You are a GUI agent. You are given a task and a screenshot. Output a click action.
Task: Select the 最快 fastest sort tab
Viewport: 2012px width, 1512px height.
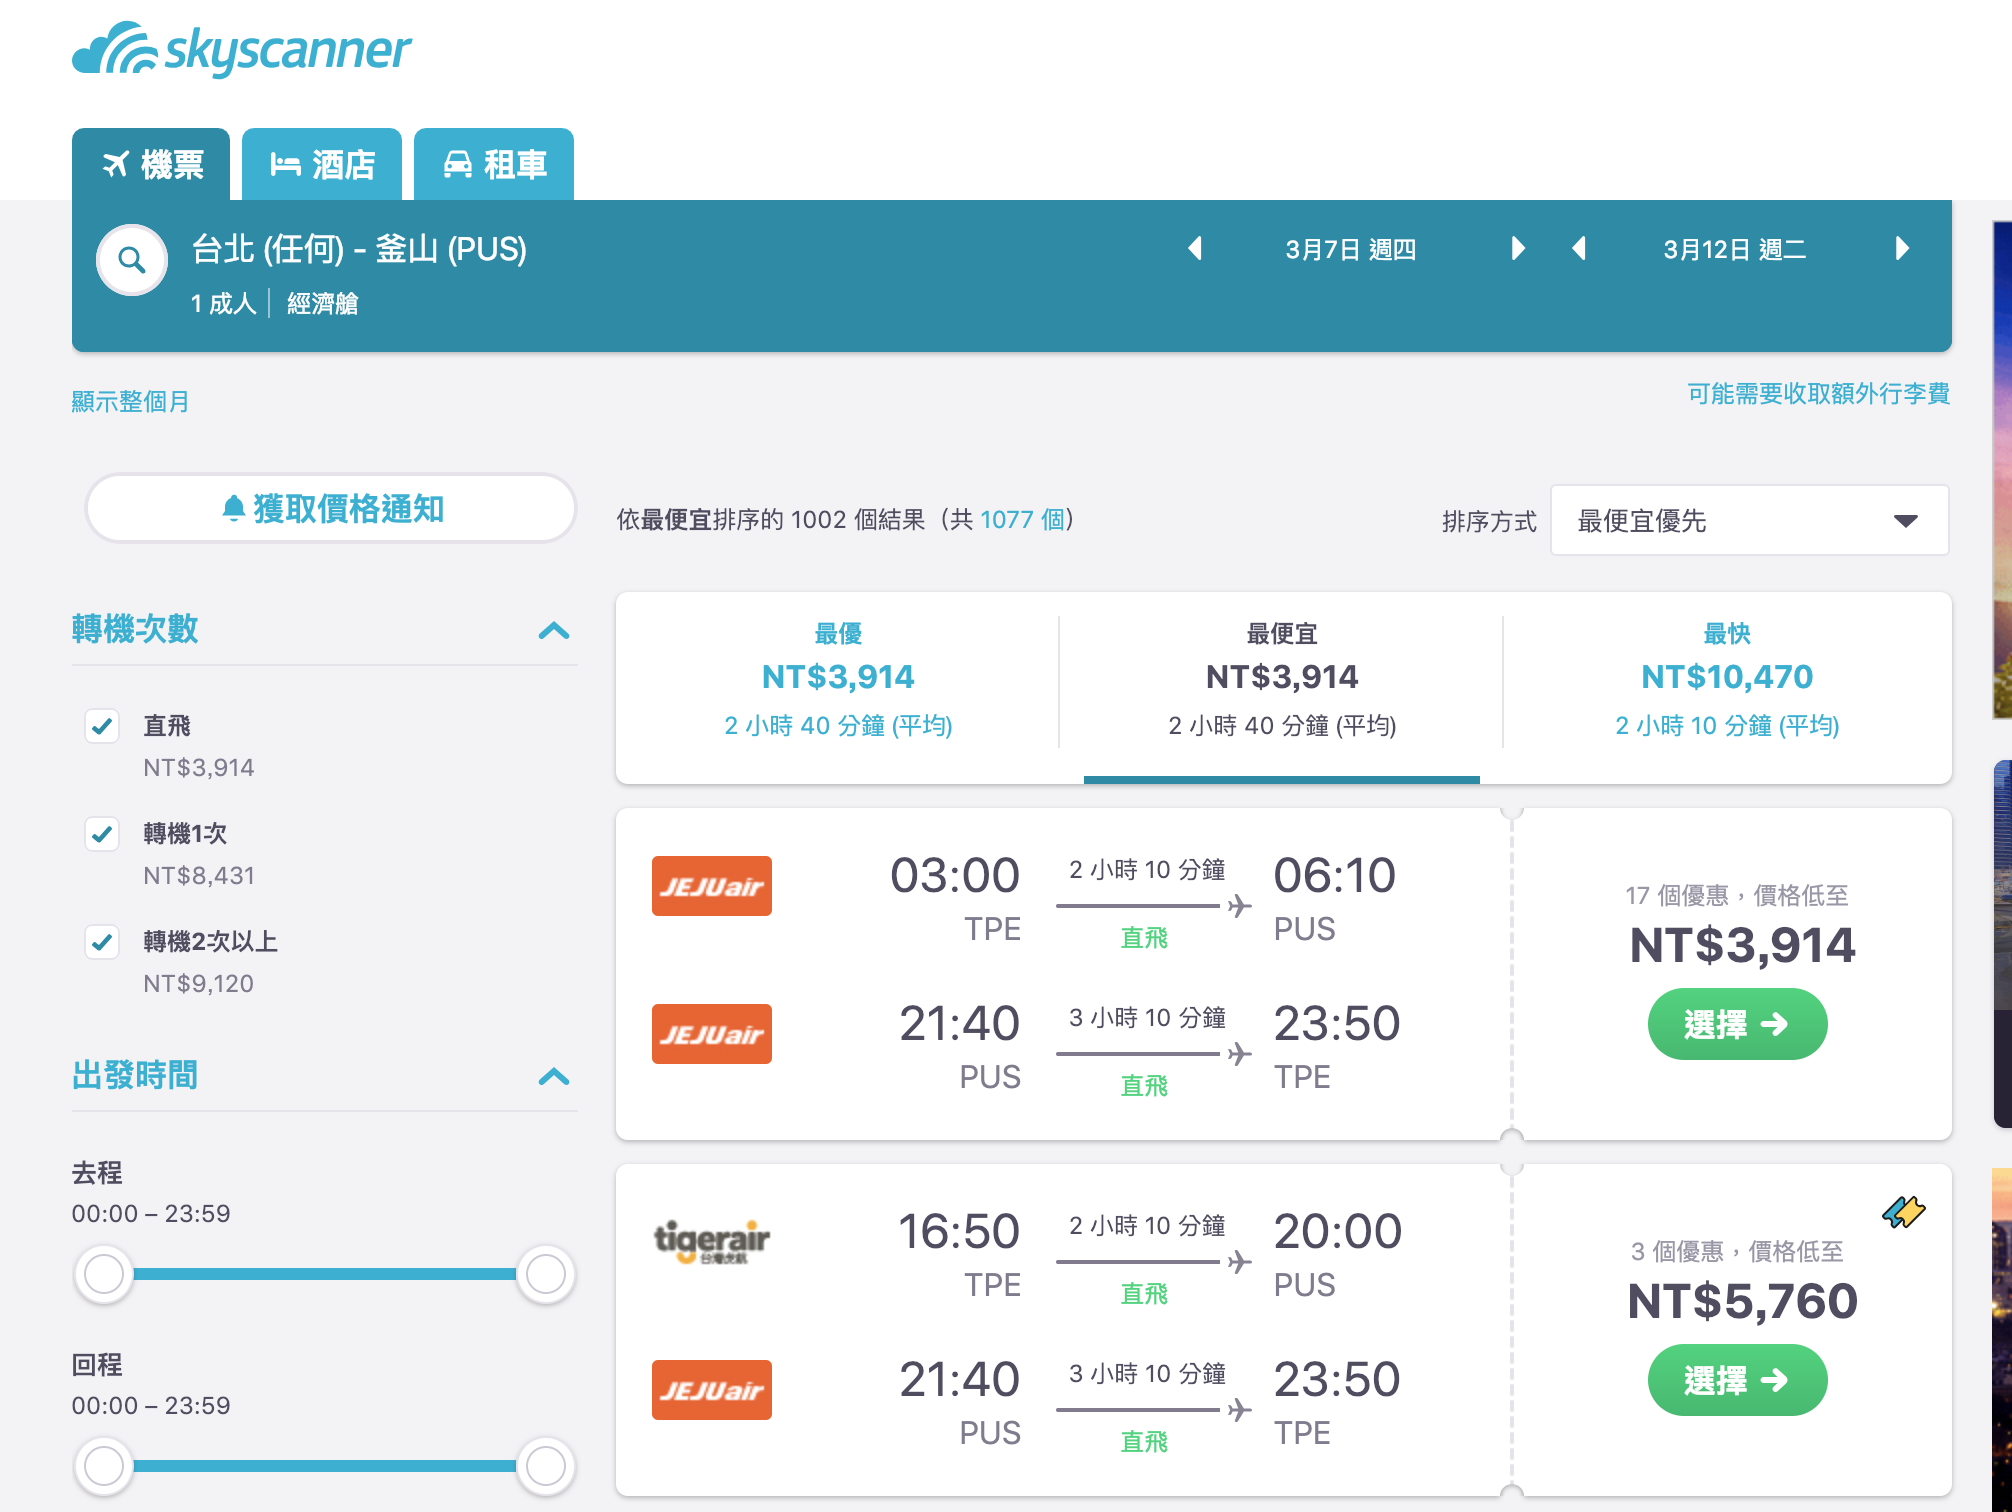pyautogui.click(x=1727, y=682)
